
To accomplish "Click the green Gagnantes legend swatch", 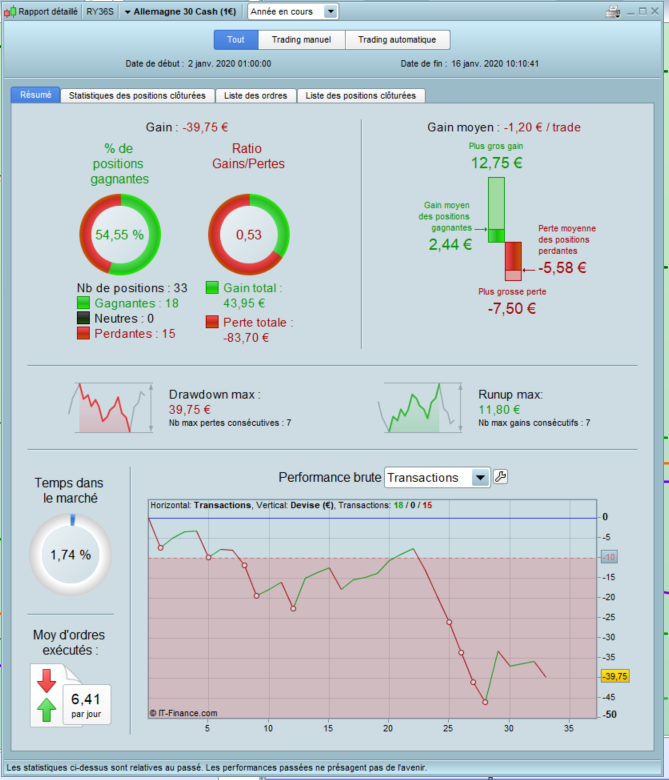I will 83,303.
